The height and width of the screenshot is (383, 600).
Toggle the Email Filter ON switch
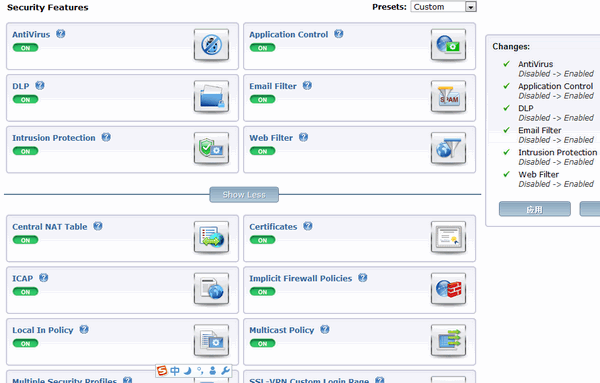(x=262, y=99)
